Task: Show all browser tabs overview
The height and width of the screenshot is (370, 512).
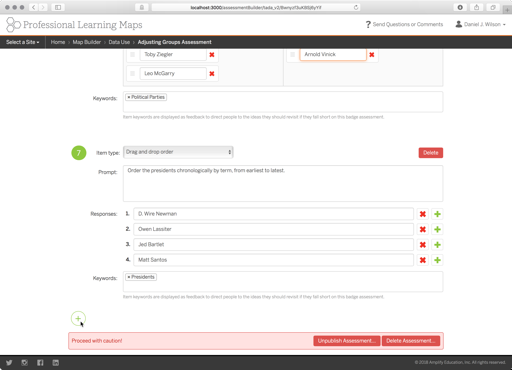Action: click(x=493, y=7)
